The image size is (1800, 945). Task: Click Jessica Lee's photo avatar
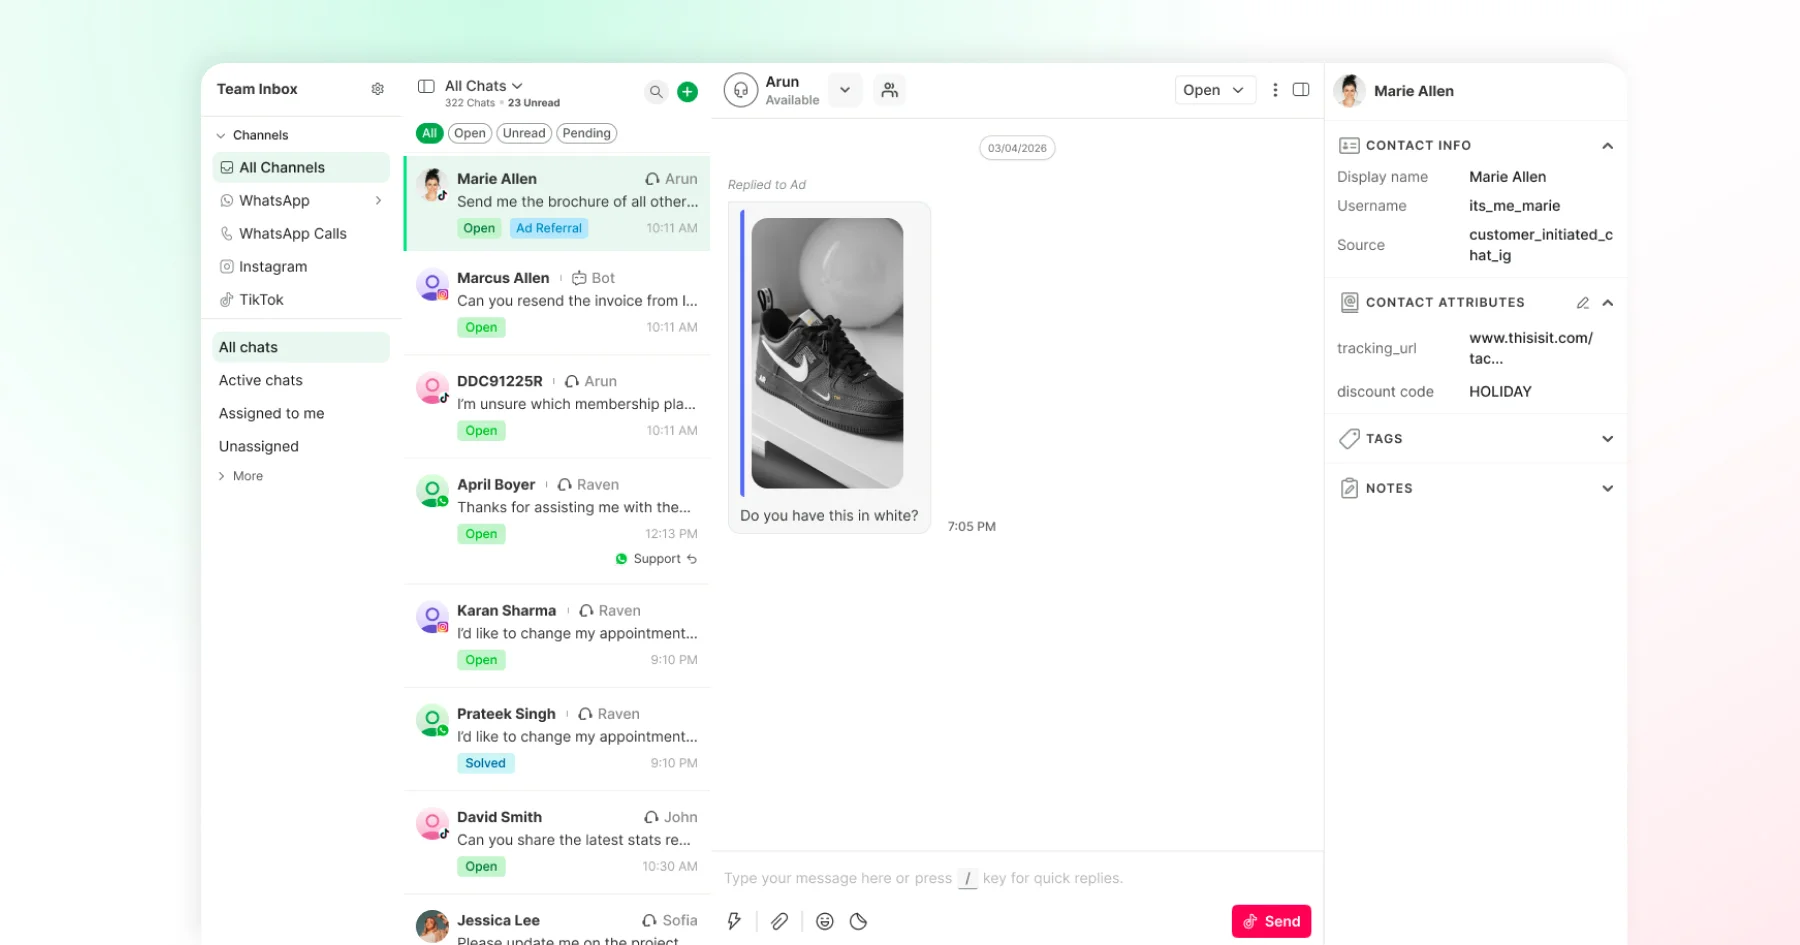(432, 926)
